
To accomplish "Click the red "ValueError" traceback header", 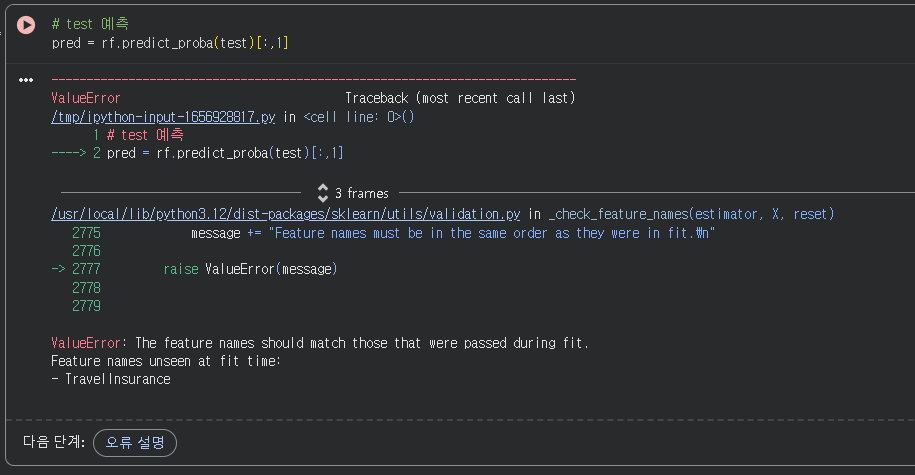I will (x=85, y=98).
